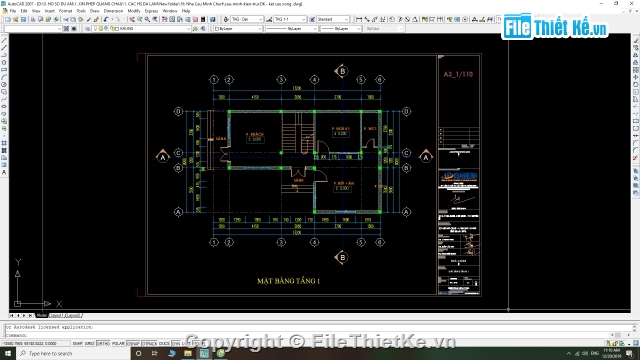Toggle SNAP mode in status bar
The width and height of the screenshot is (640, 360).
(77, 344)
